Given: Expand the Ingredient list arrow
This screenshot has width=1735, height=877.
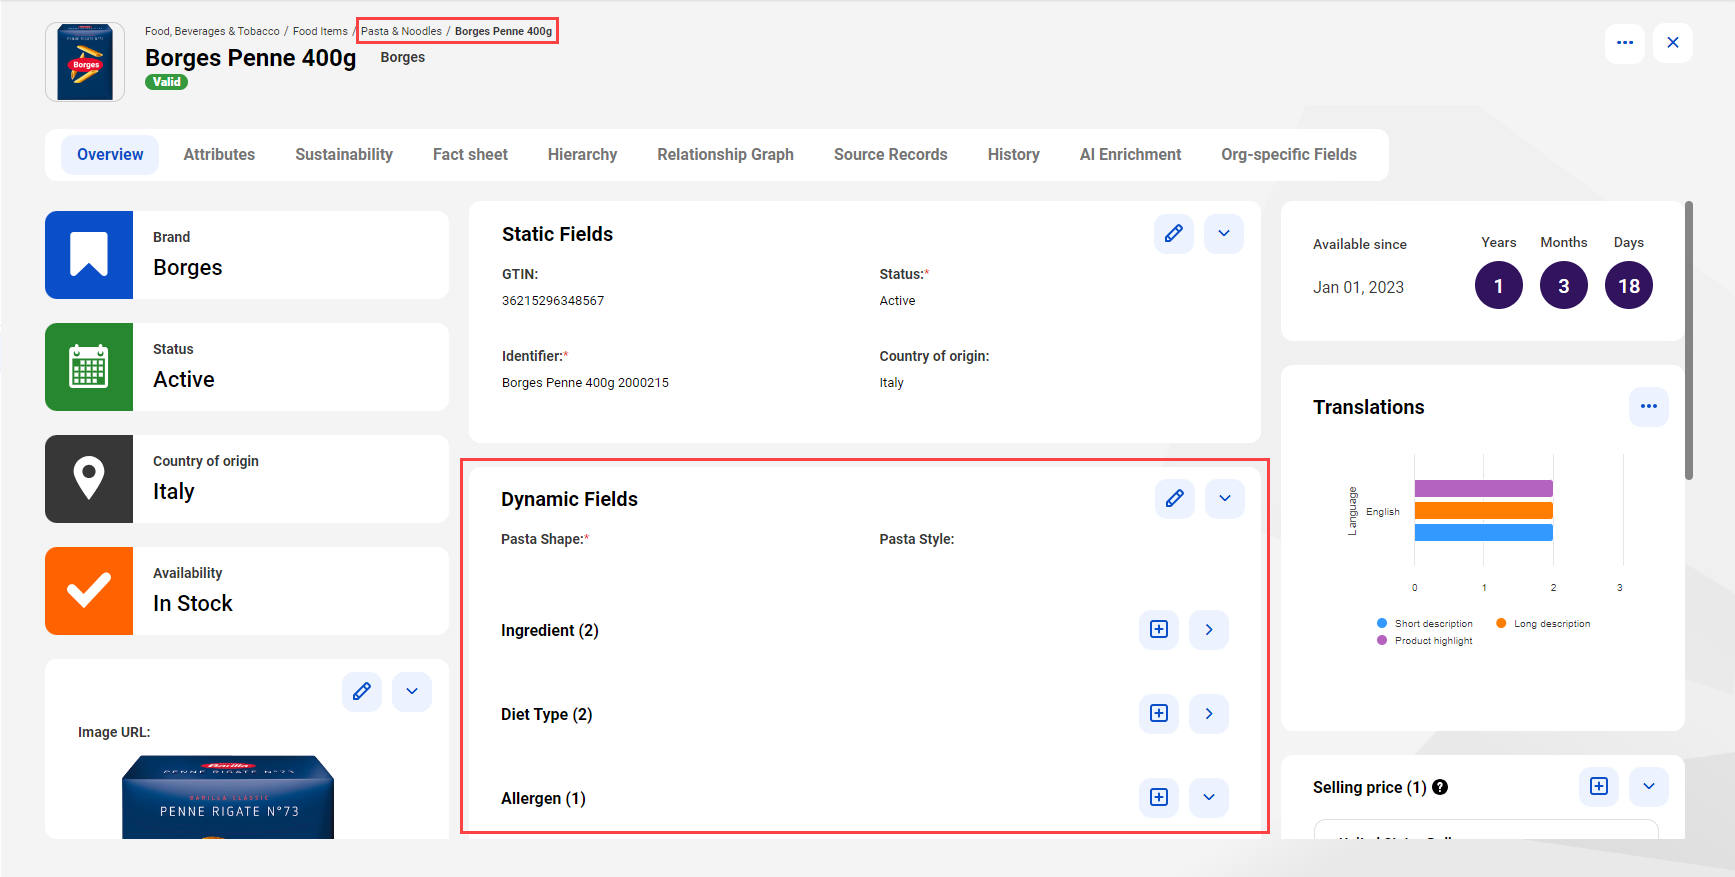Looking at the screenshot, I should coord(1209,630).
